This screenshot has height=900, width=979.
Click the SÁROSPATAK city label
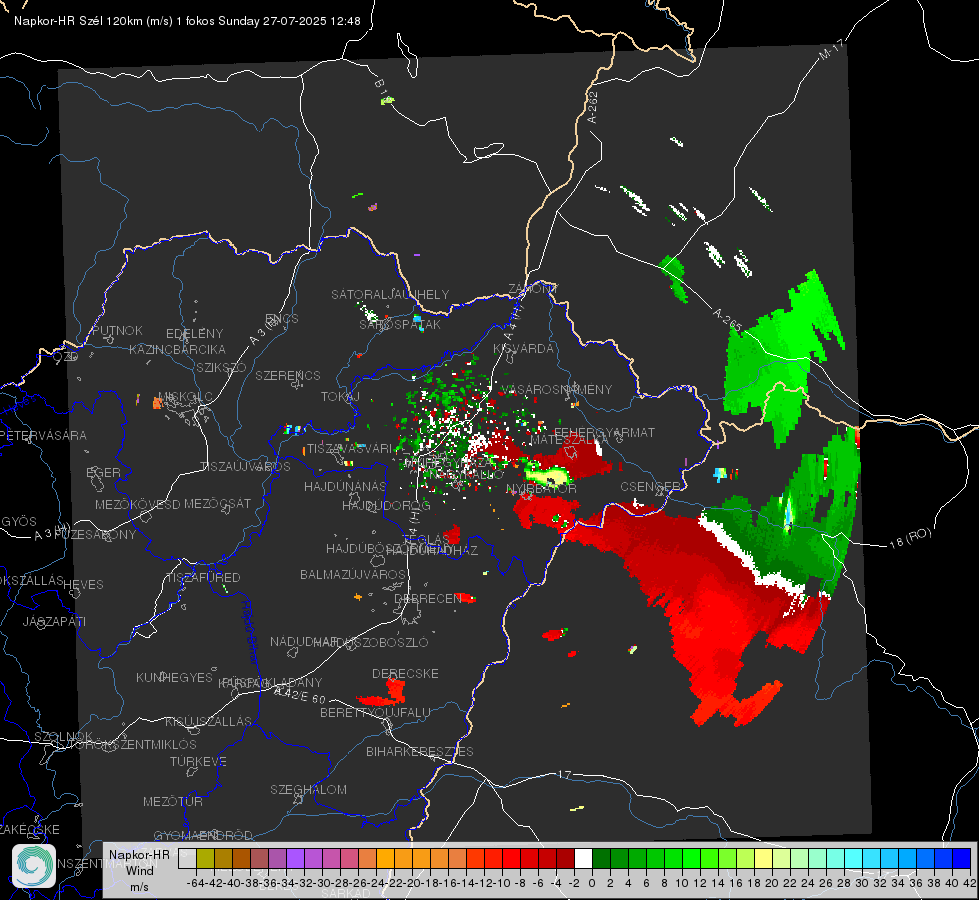coord(400,325)
